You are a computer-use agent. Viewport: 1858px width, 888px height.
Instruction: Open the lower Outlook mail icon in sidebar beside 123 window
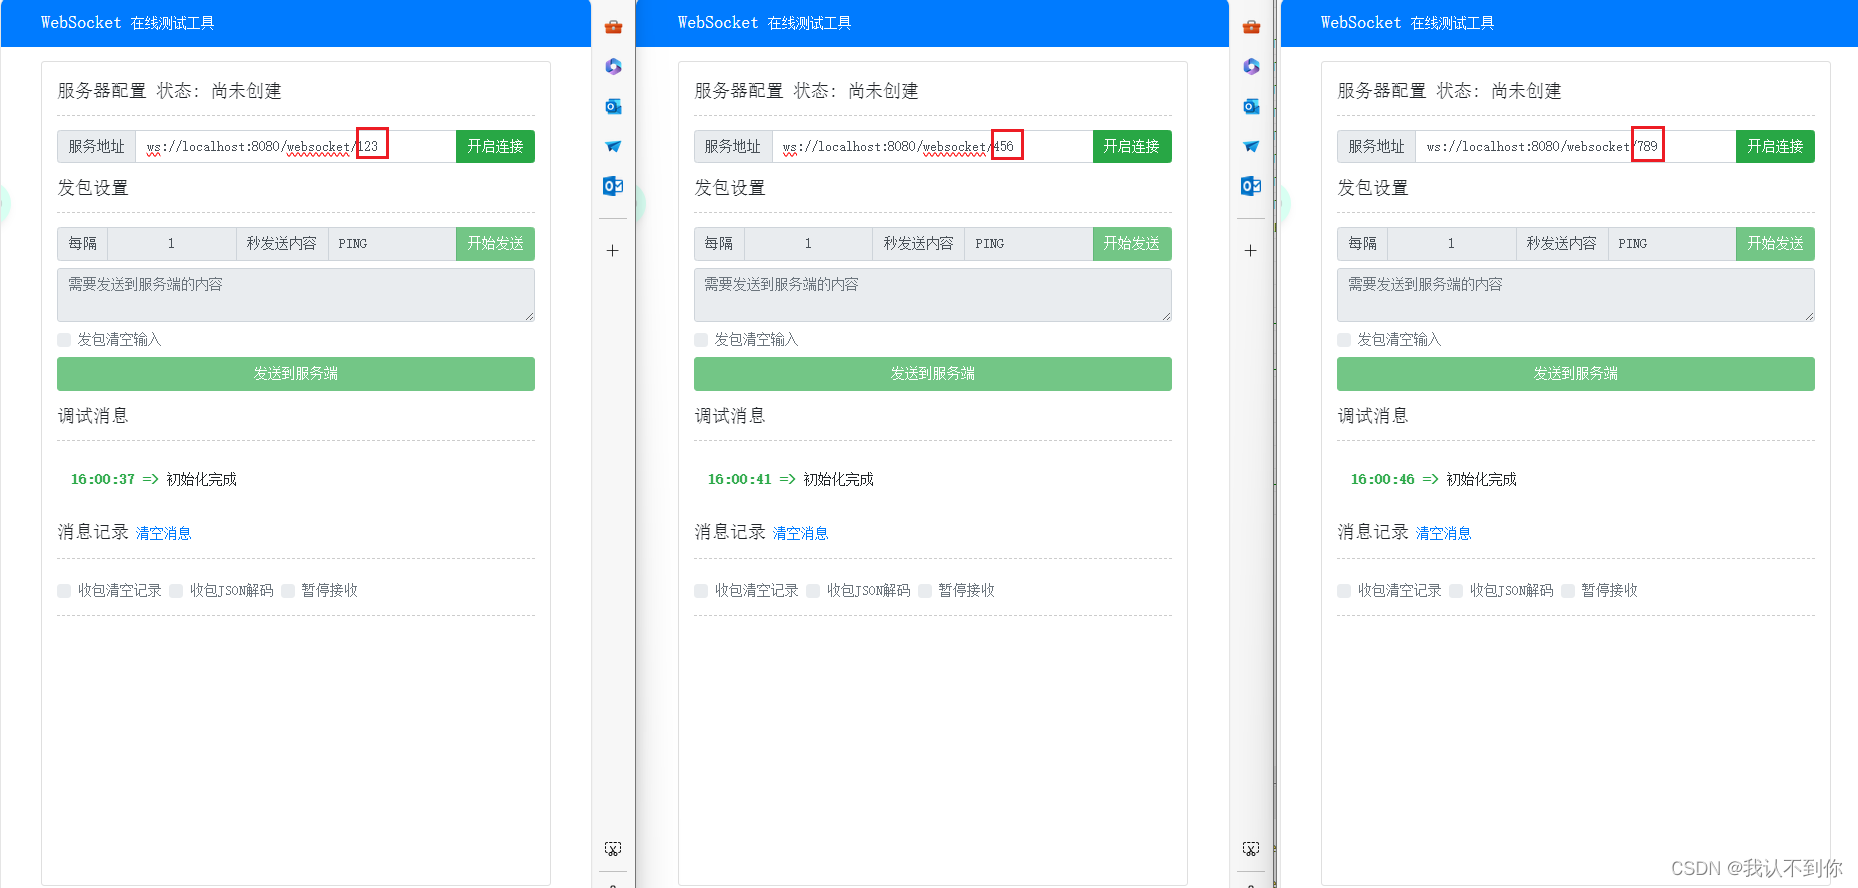[x=613, y=186]
